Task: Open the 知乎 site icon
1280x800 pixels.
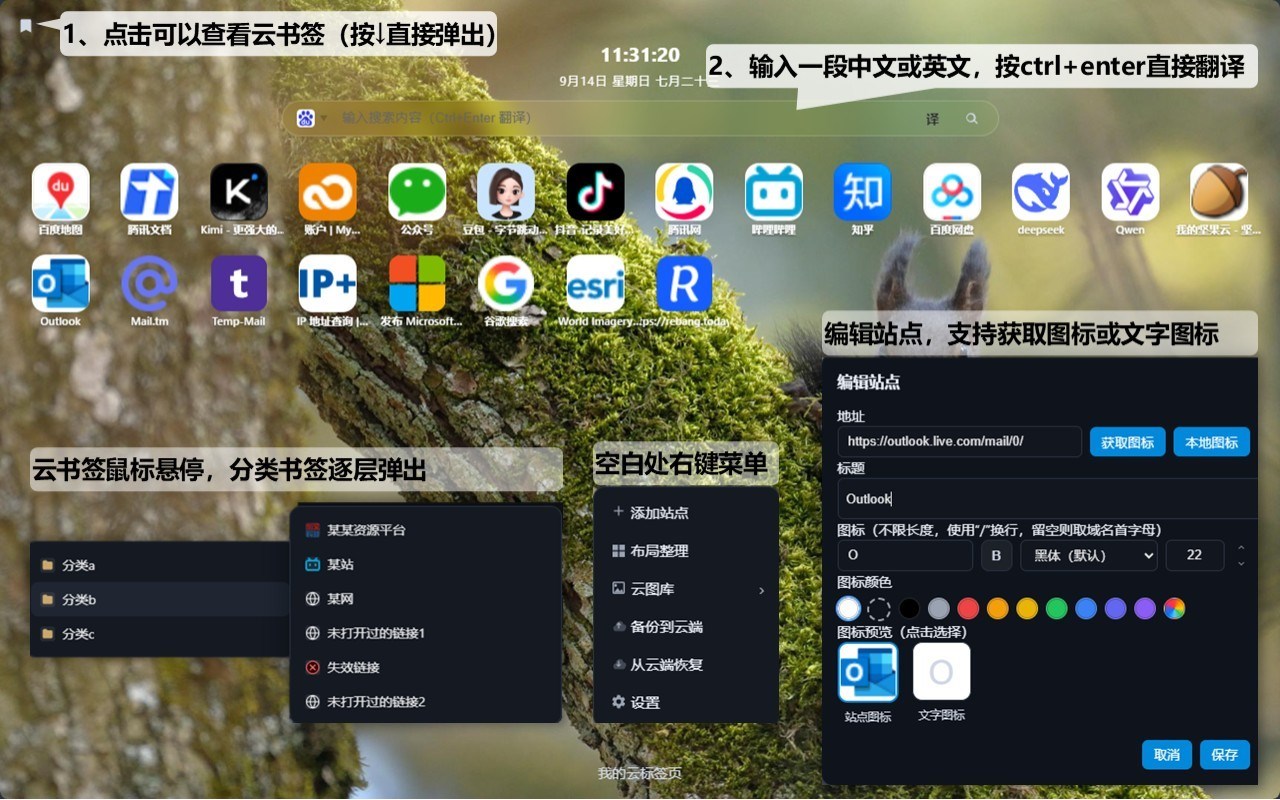Action: point(863,192)
